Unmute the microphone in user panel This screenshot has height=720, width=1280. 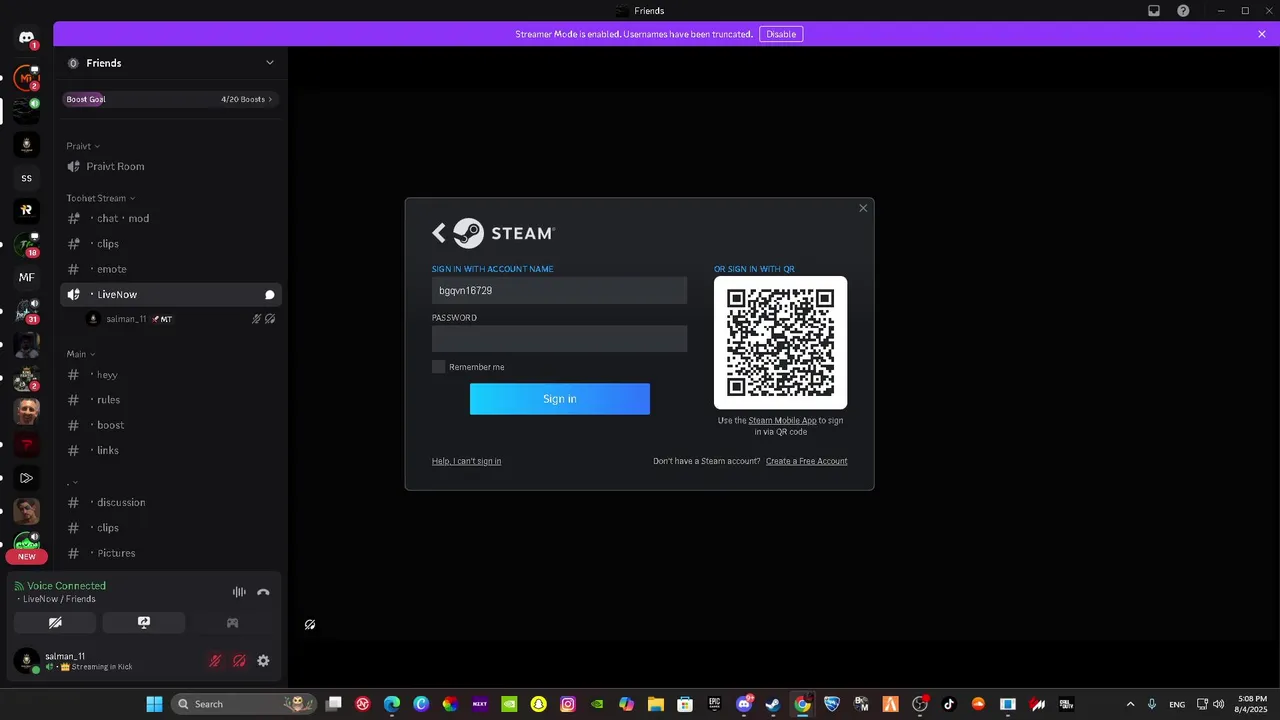tap(214, 661)
